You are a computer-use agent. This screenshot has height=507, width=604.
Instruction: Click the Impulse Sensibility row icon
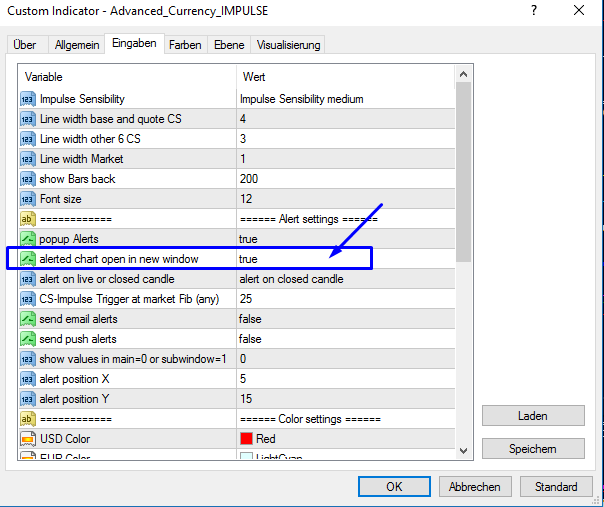pos(28,99)
